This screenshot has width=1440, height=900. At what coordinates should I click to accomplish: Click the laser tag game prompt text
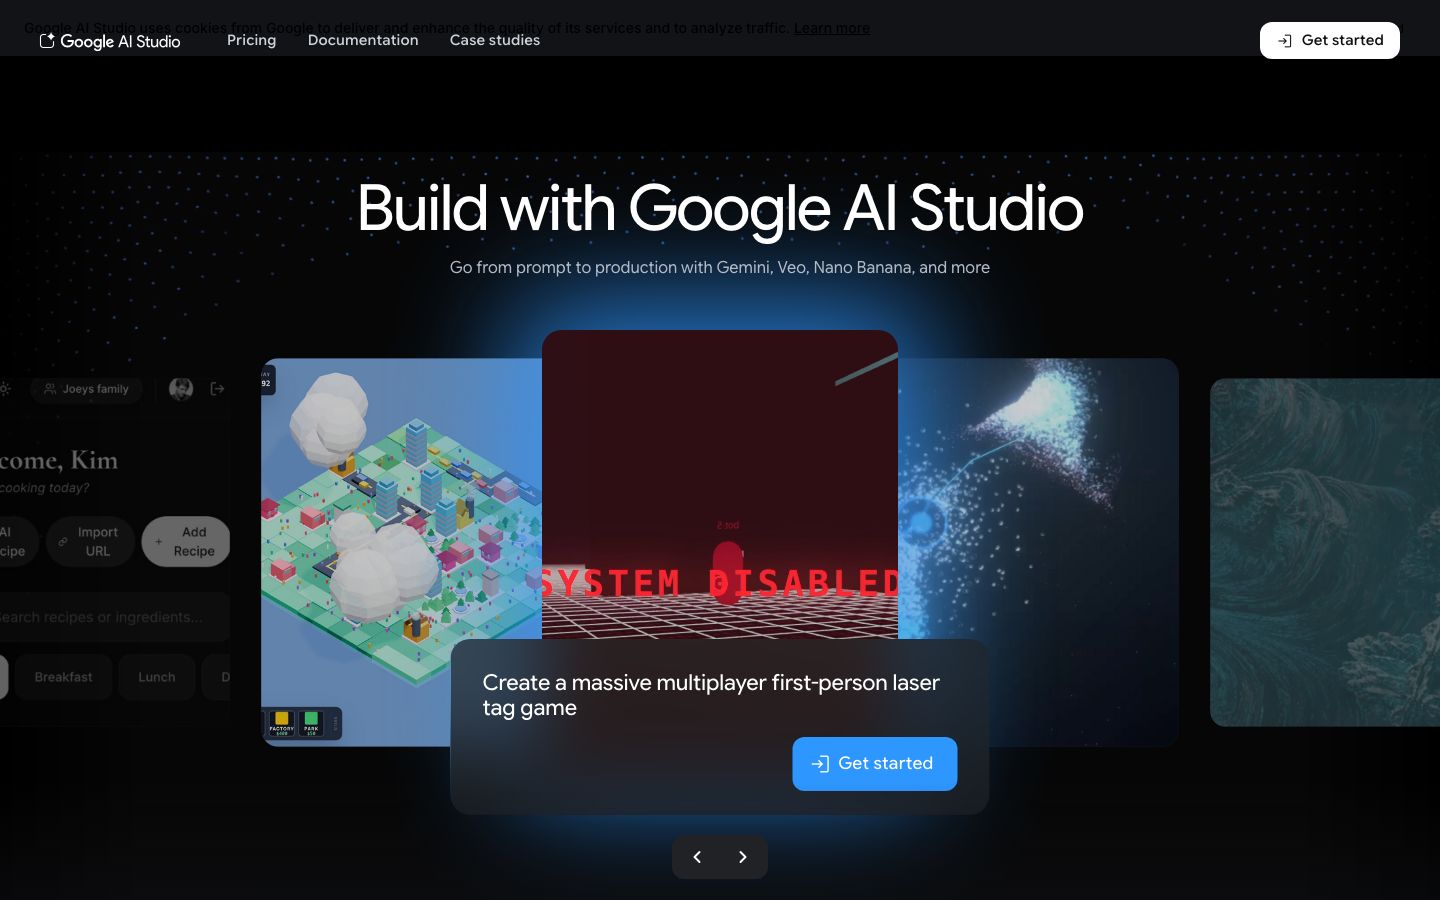coord(711,695)
